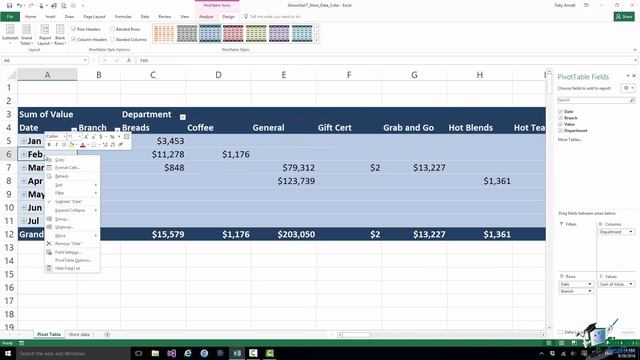Expand the Jul row group

pos(24,221)
